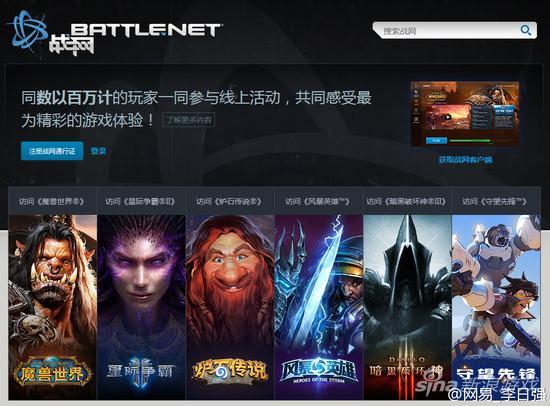
Task: Select the 访问《守望先锋》 tab
Action: pos(496,201)
